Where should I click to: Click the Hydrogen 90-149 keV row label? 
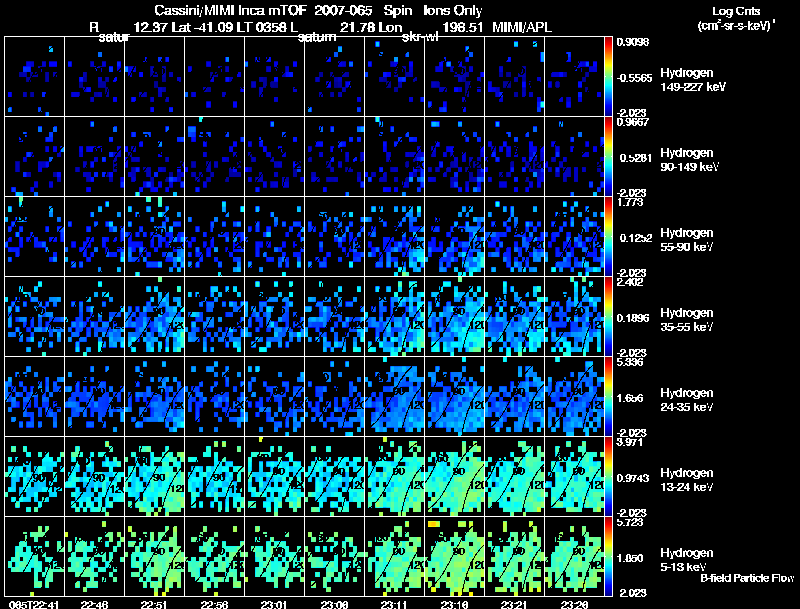[x=689, y=160]
